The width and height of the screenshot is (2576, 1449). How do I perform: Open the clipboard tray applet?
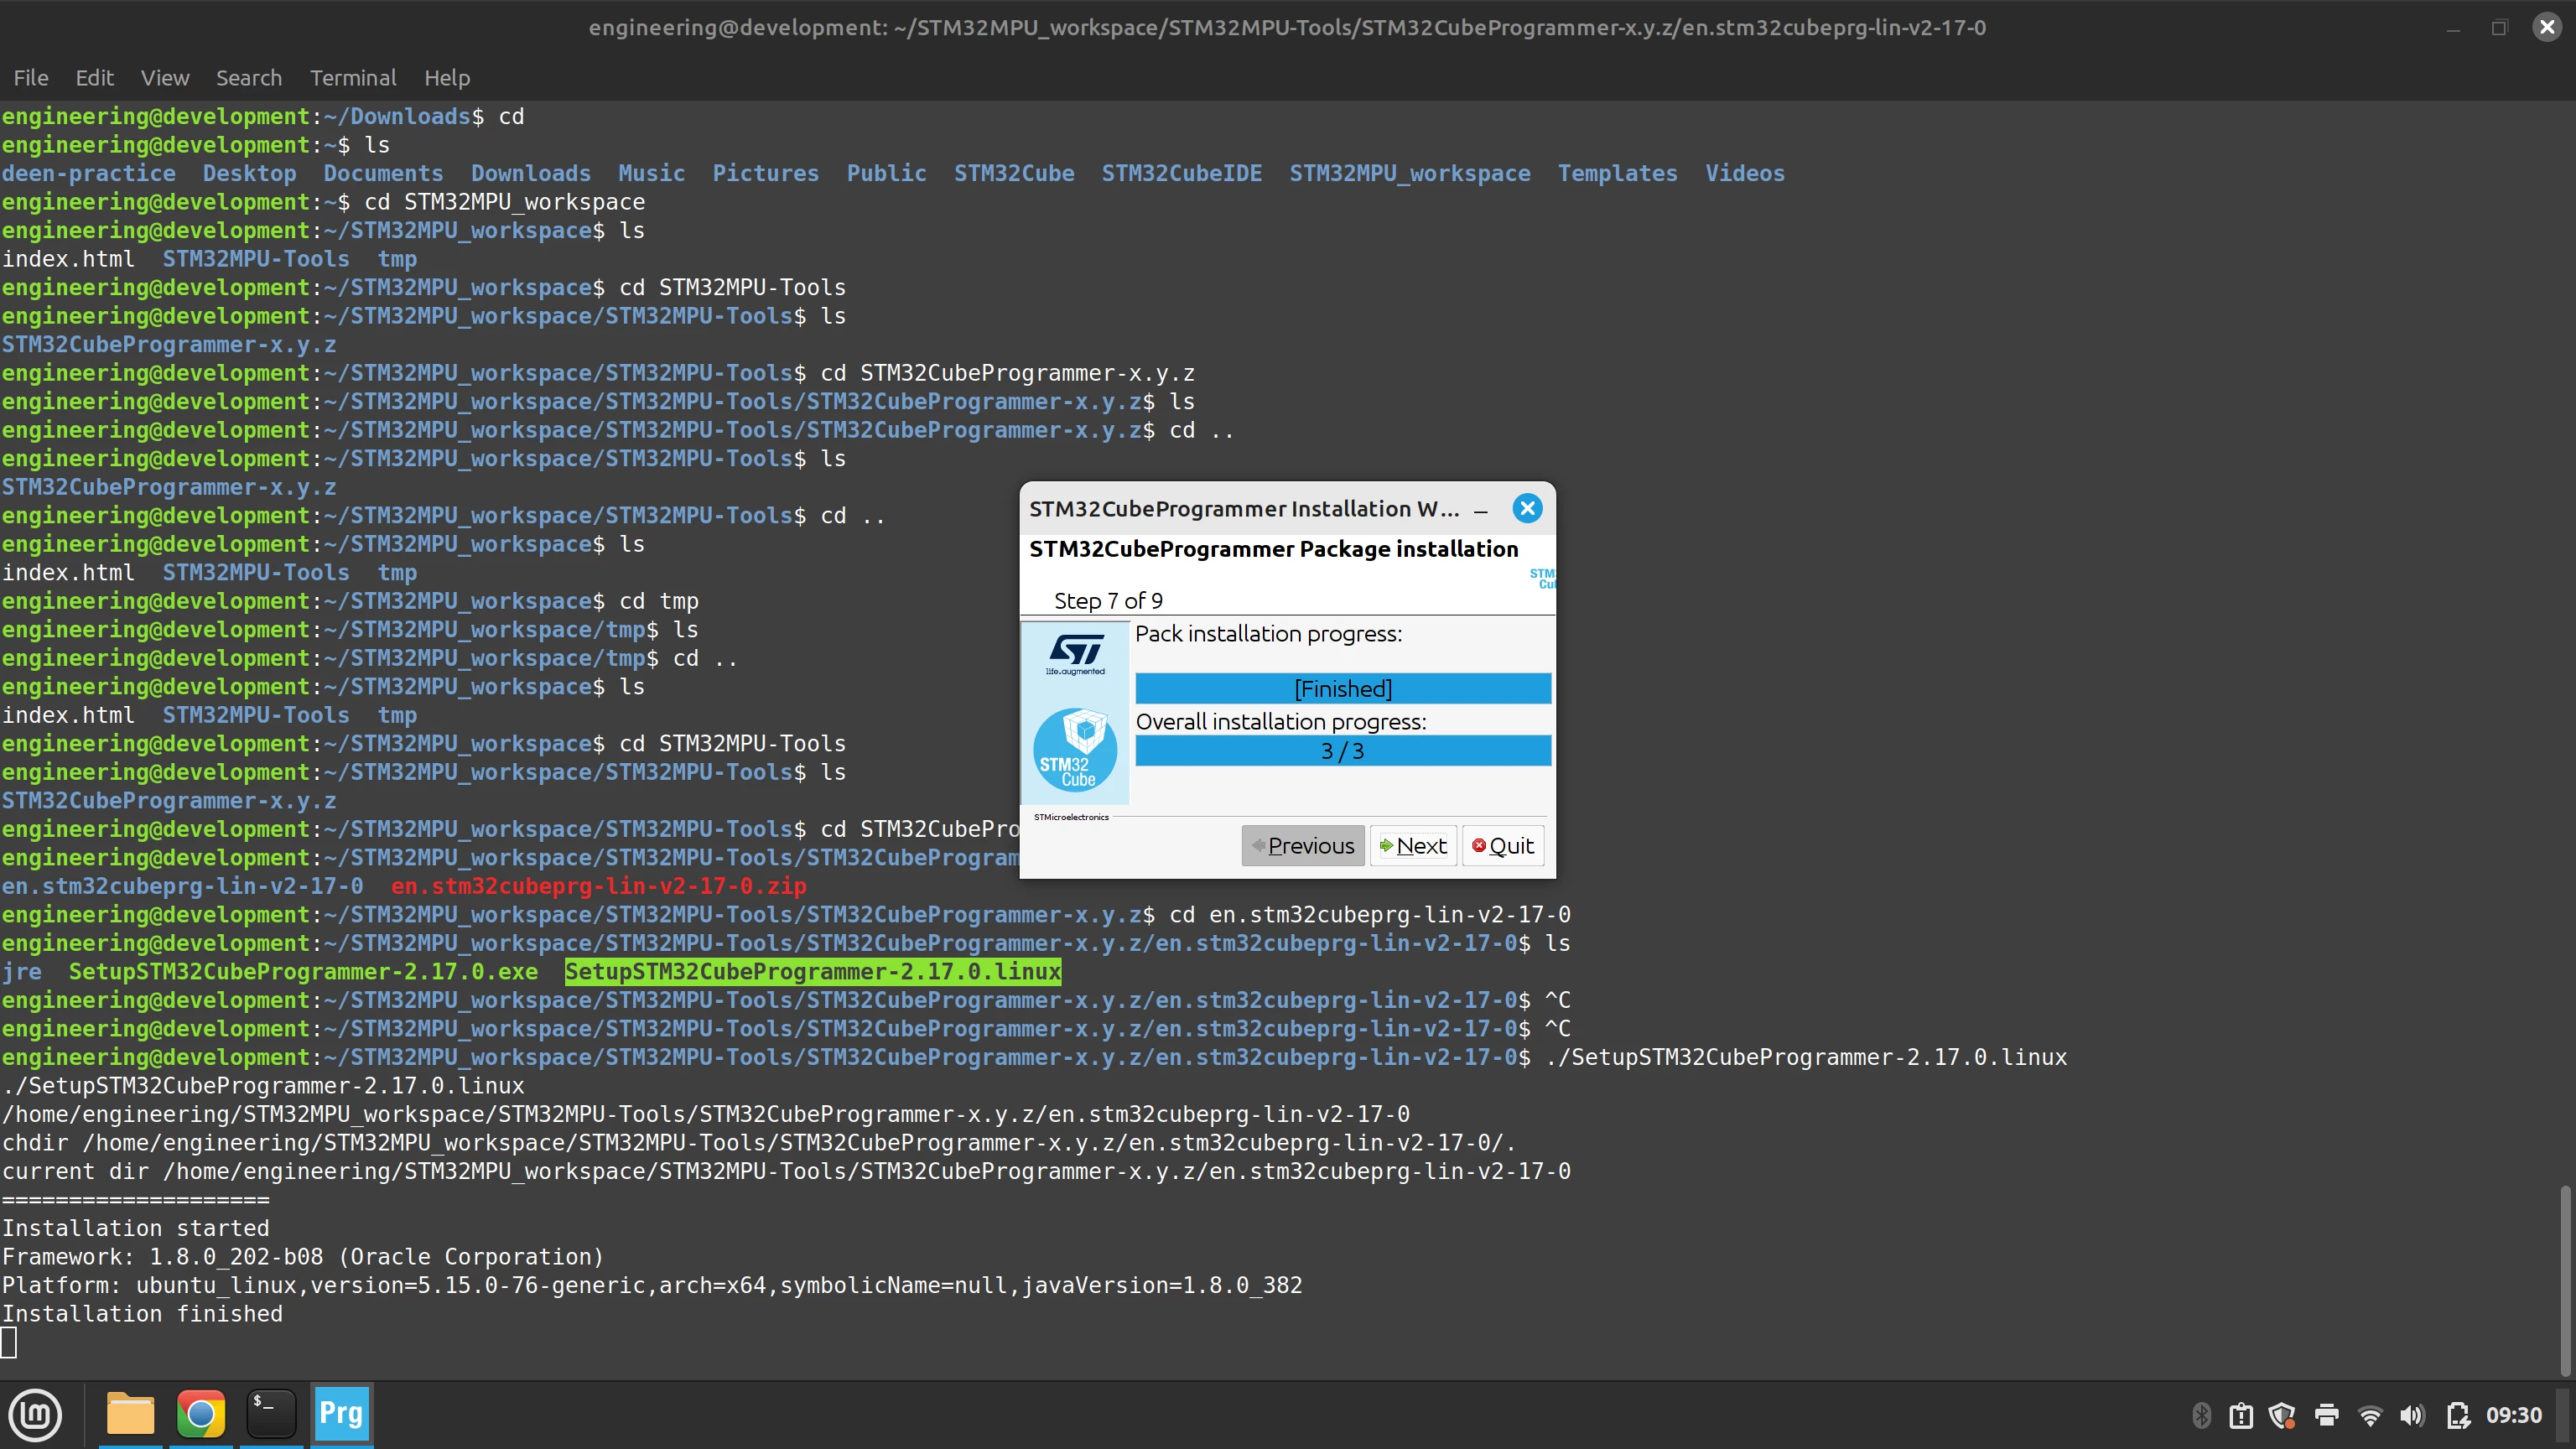2241,1415
